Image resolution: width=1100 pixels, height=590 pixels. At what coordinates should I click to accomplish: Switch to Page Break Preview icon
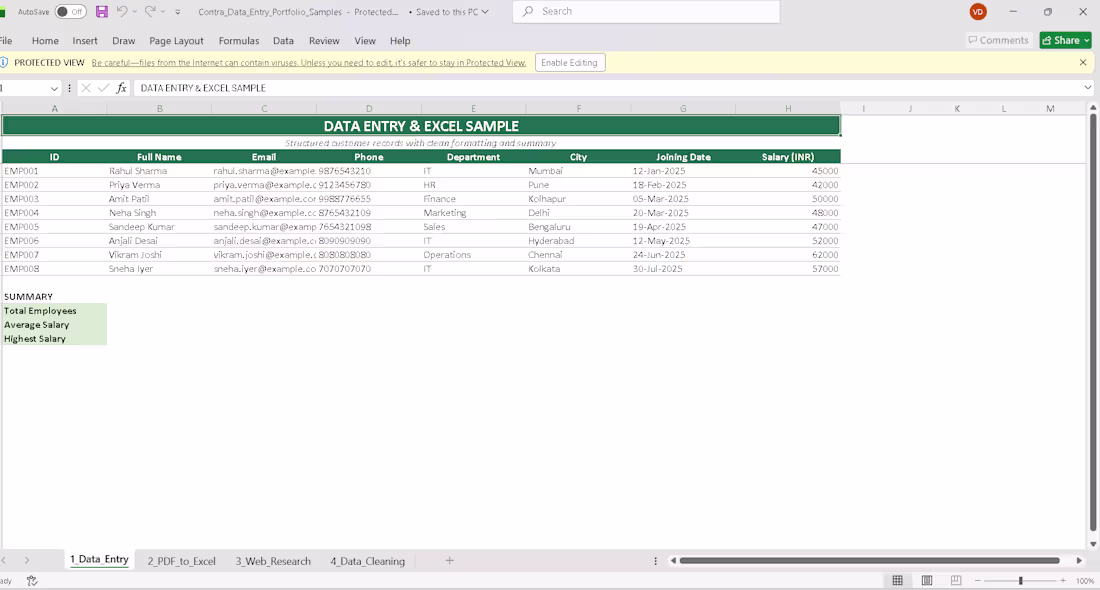[955, 581]
